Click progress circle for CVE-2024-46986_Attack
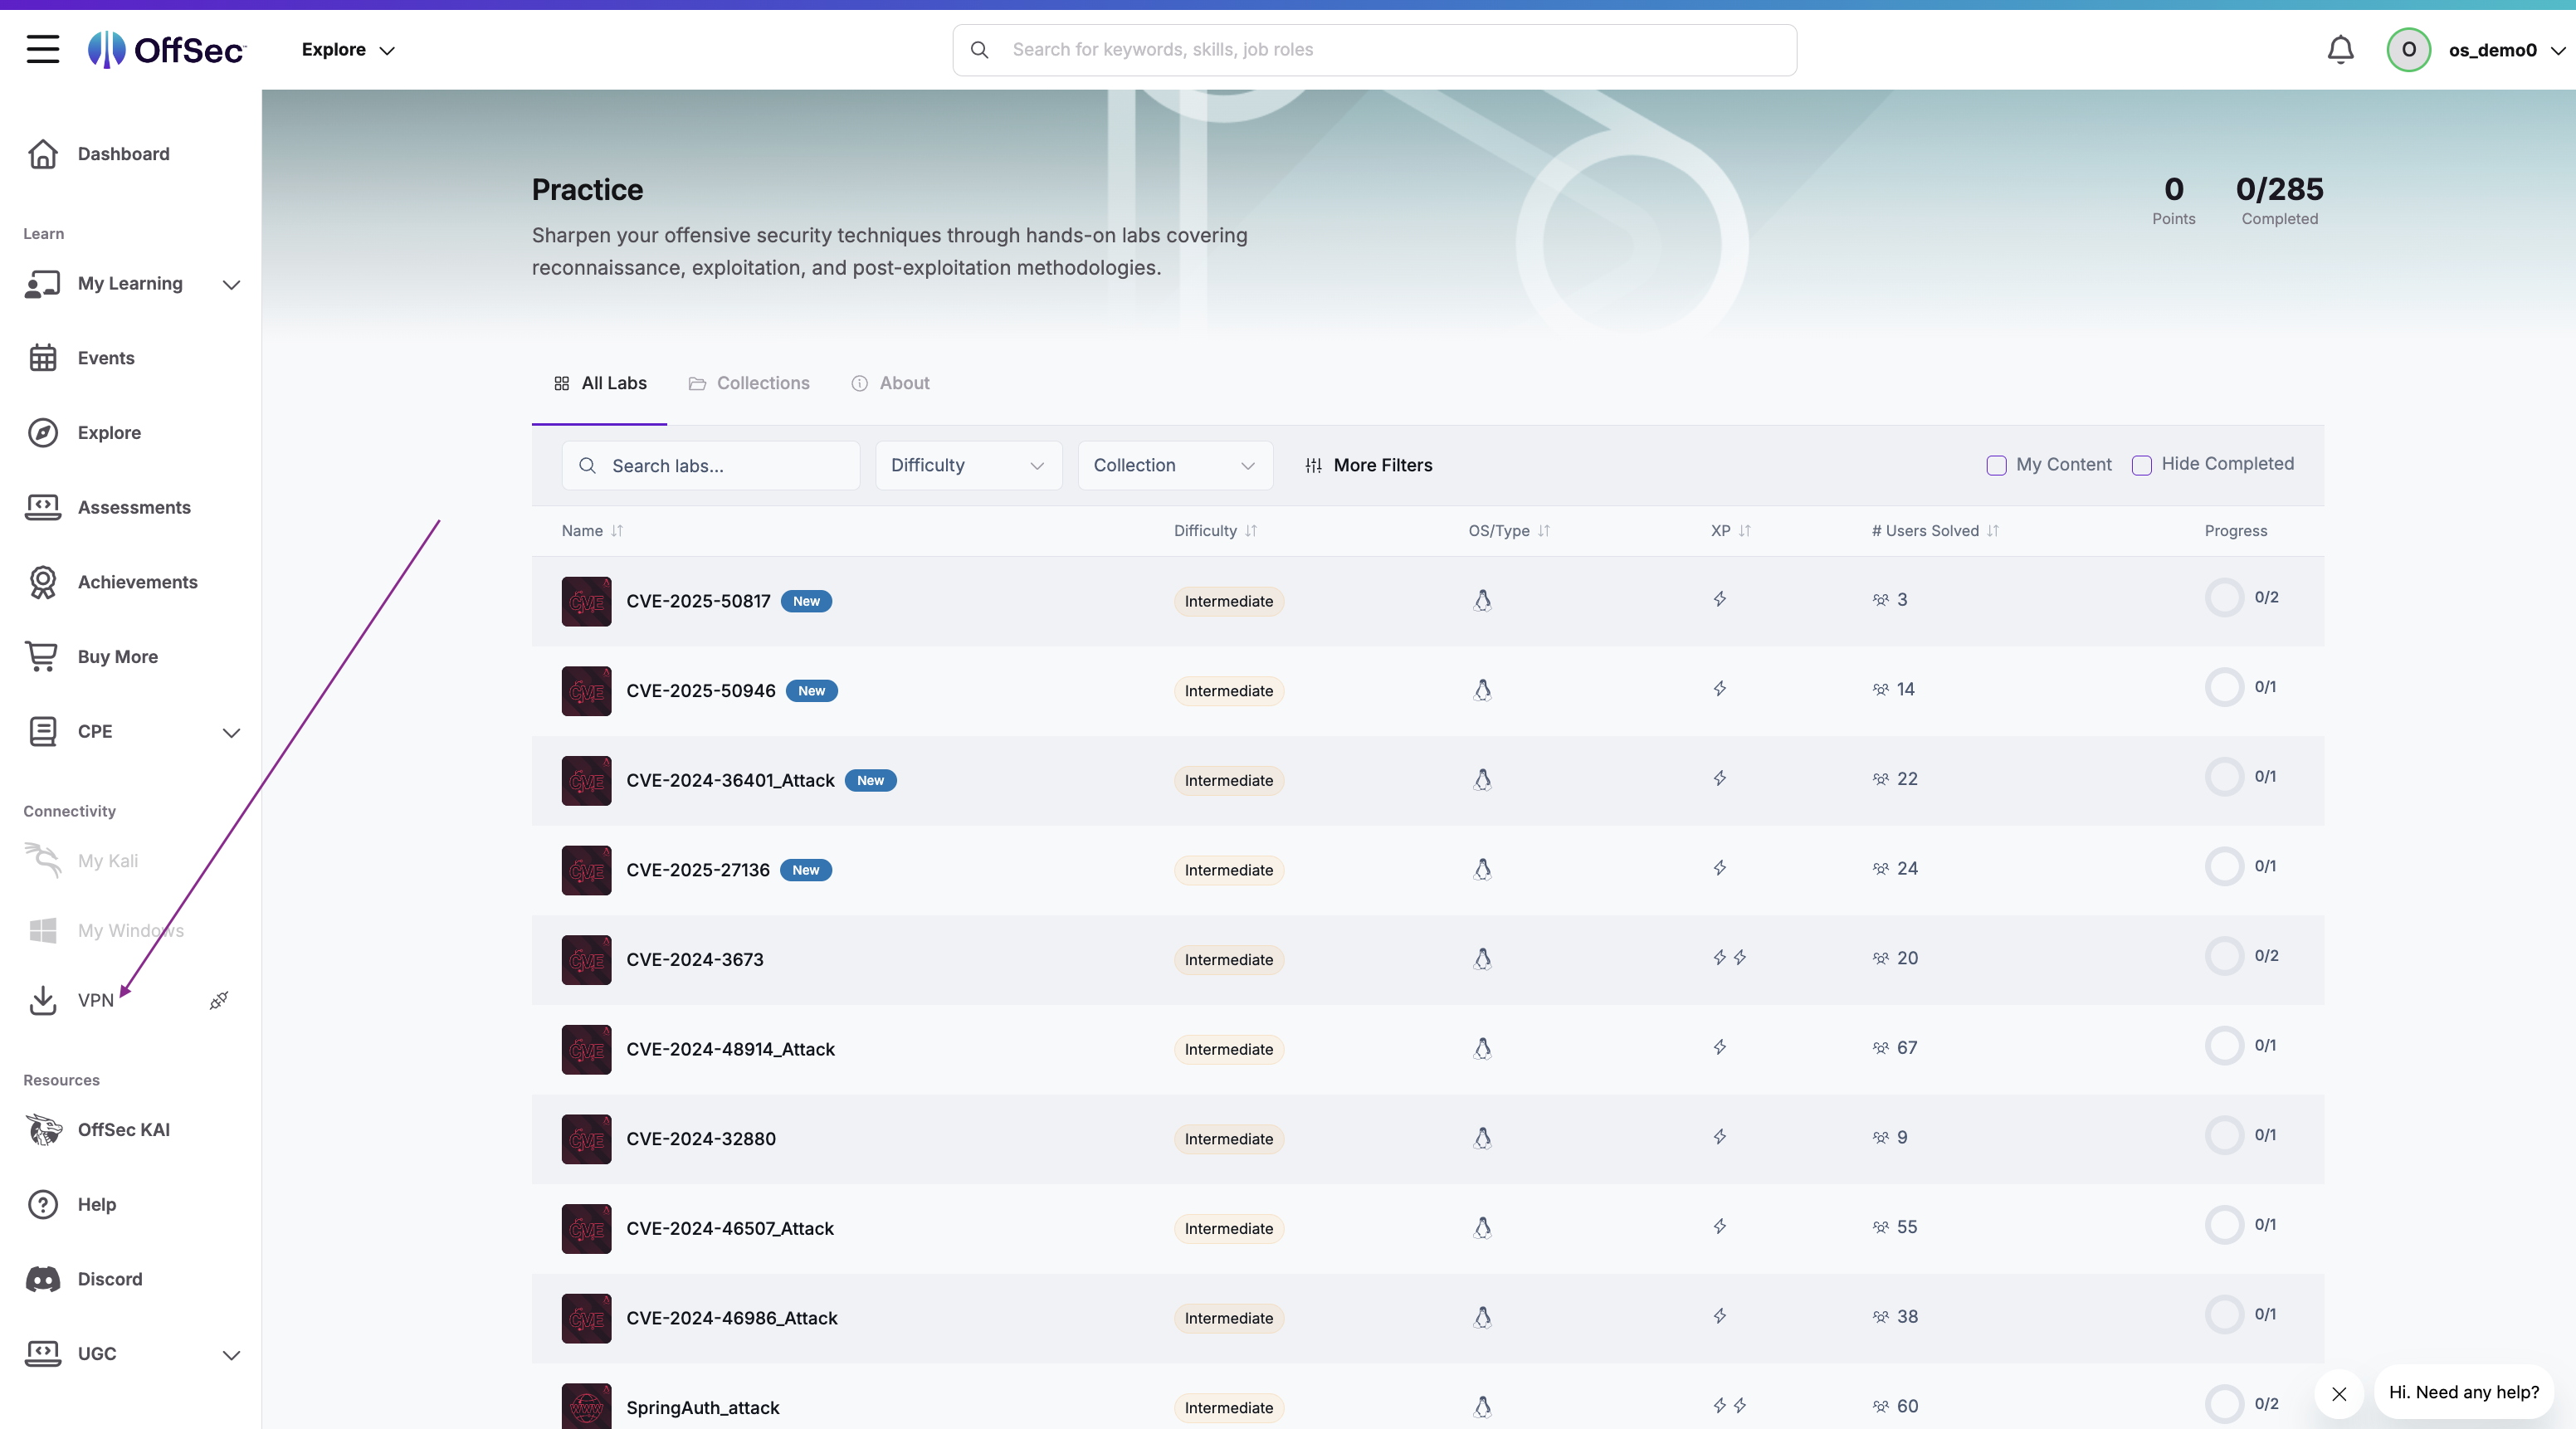 click(2224, 1315)
